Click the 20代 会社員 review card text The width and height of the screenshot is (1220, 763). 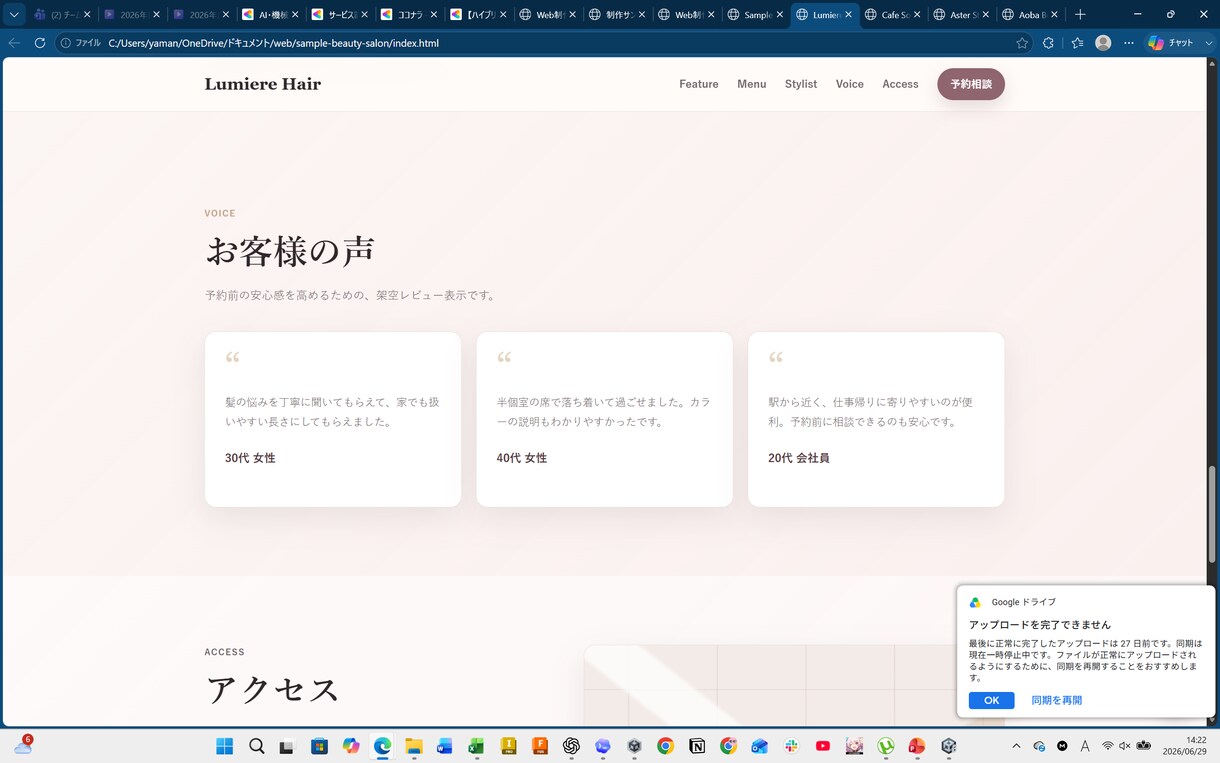pyautogui.click(x=799, y=458)
